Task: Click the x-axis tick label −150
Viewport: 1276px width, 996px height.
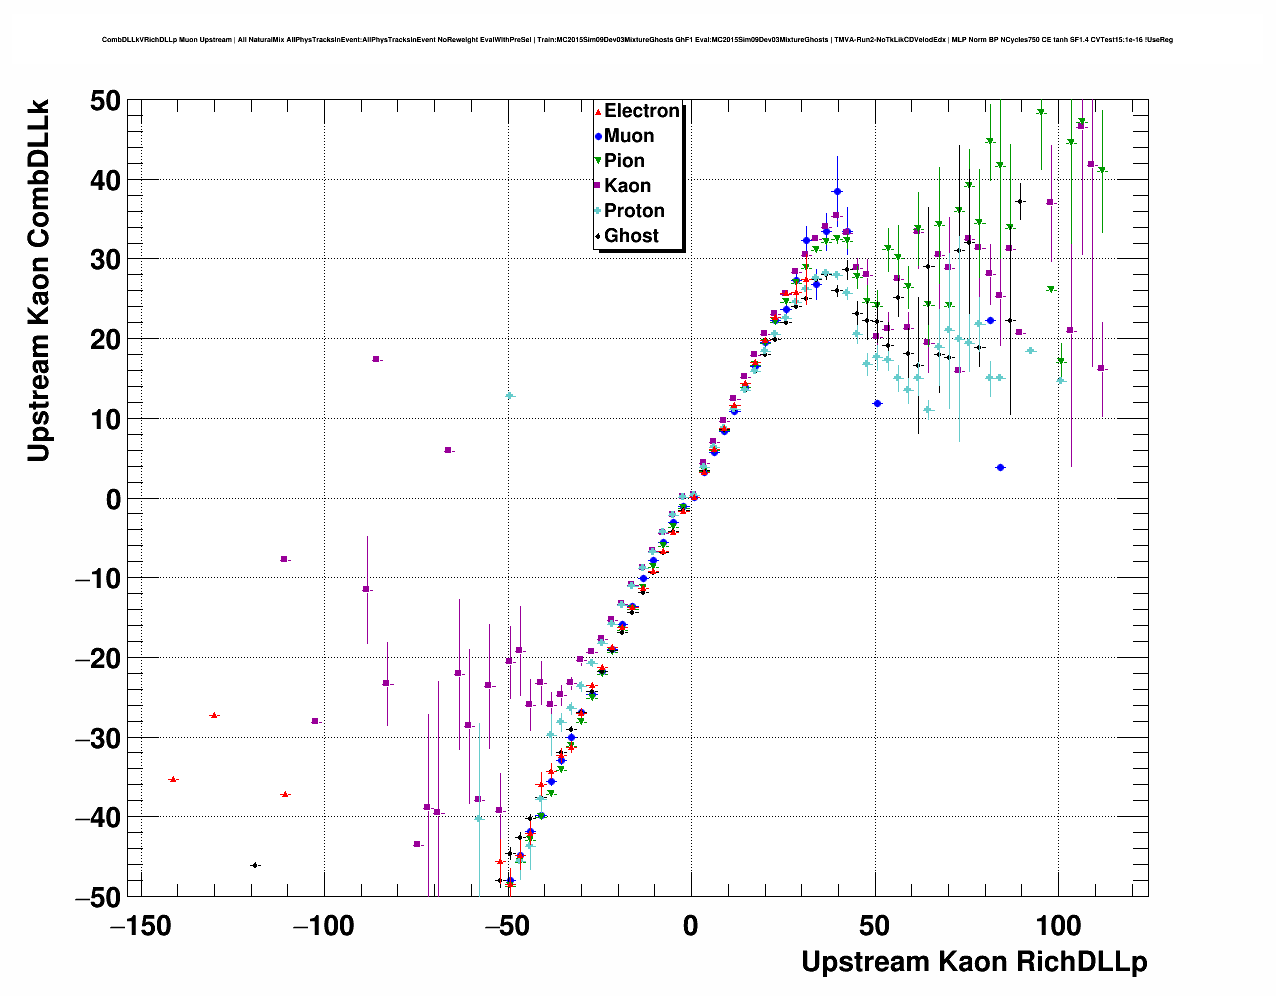Action: pos(141,926)
